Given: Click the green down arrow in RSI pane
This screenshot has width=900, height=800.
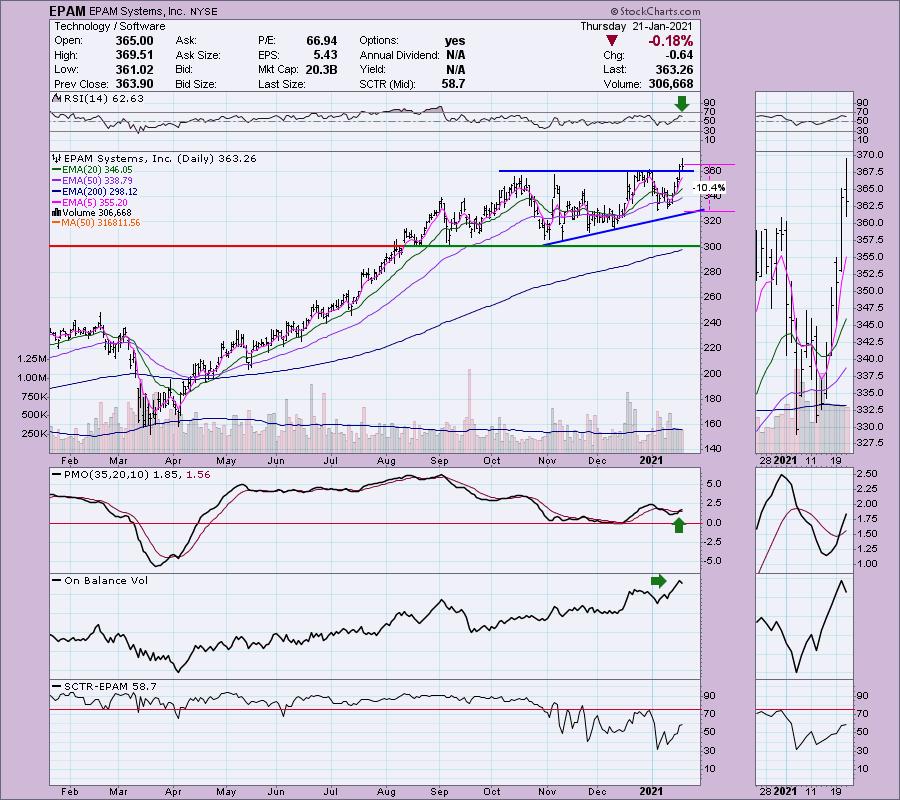Looking at the screenshot, I should point(681,103).
